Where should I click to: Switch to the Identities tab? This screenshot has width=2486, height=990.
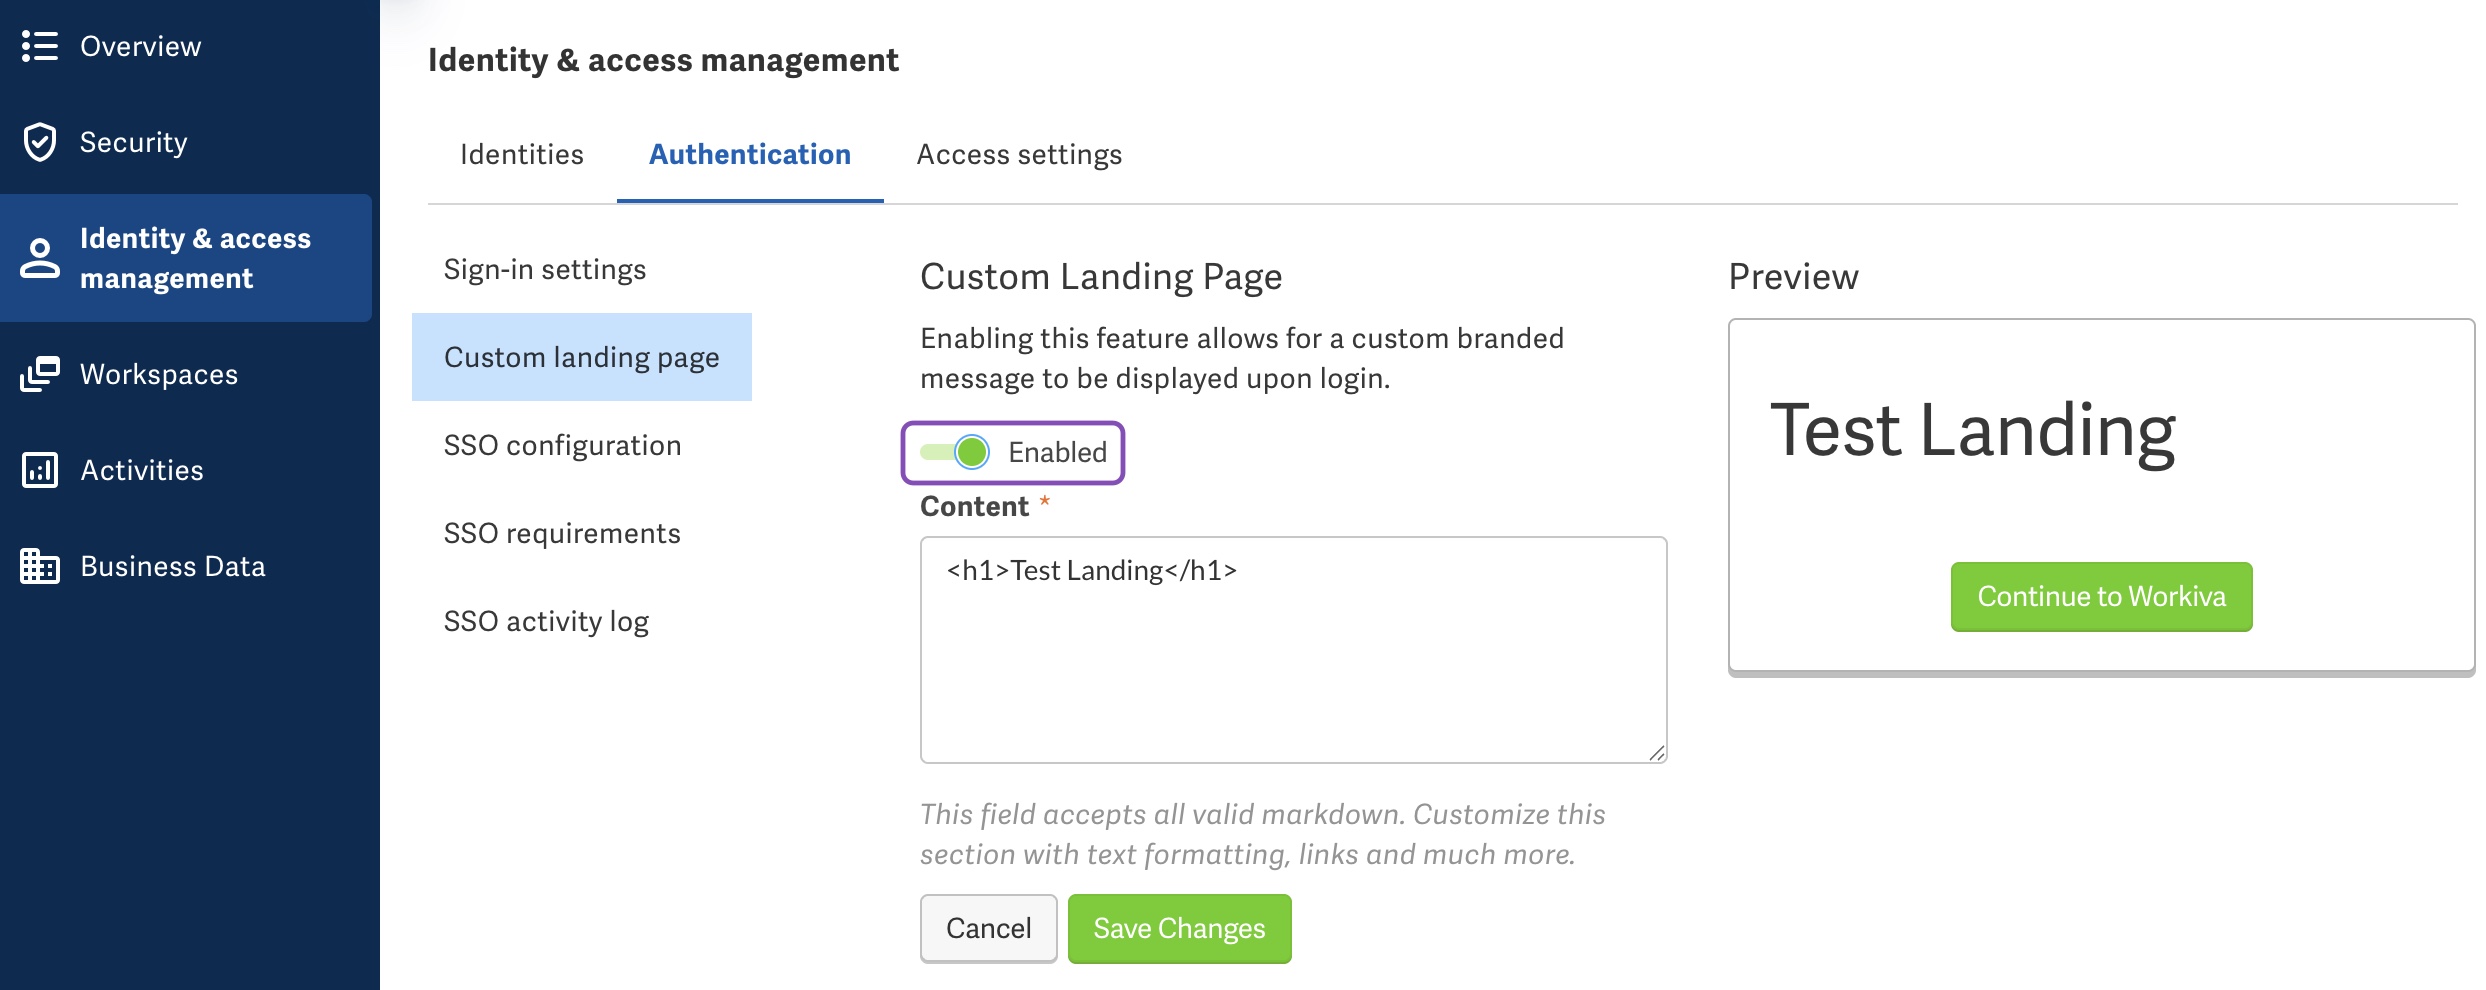(x=522, y=155)
